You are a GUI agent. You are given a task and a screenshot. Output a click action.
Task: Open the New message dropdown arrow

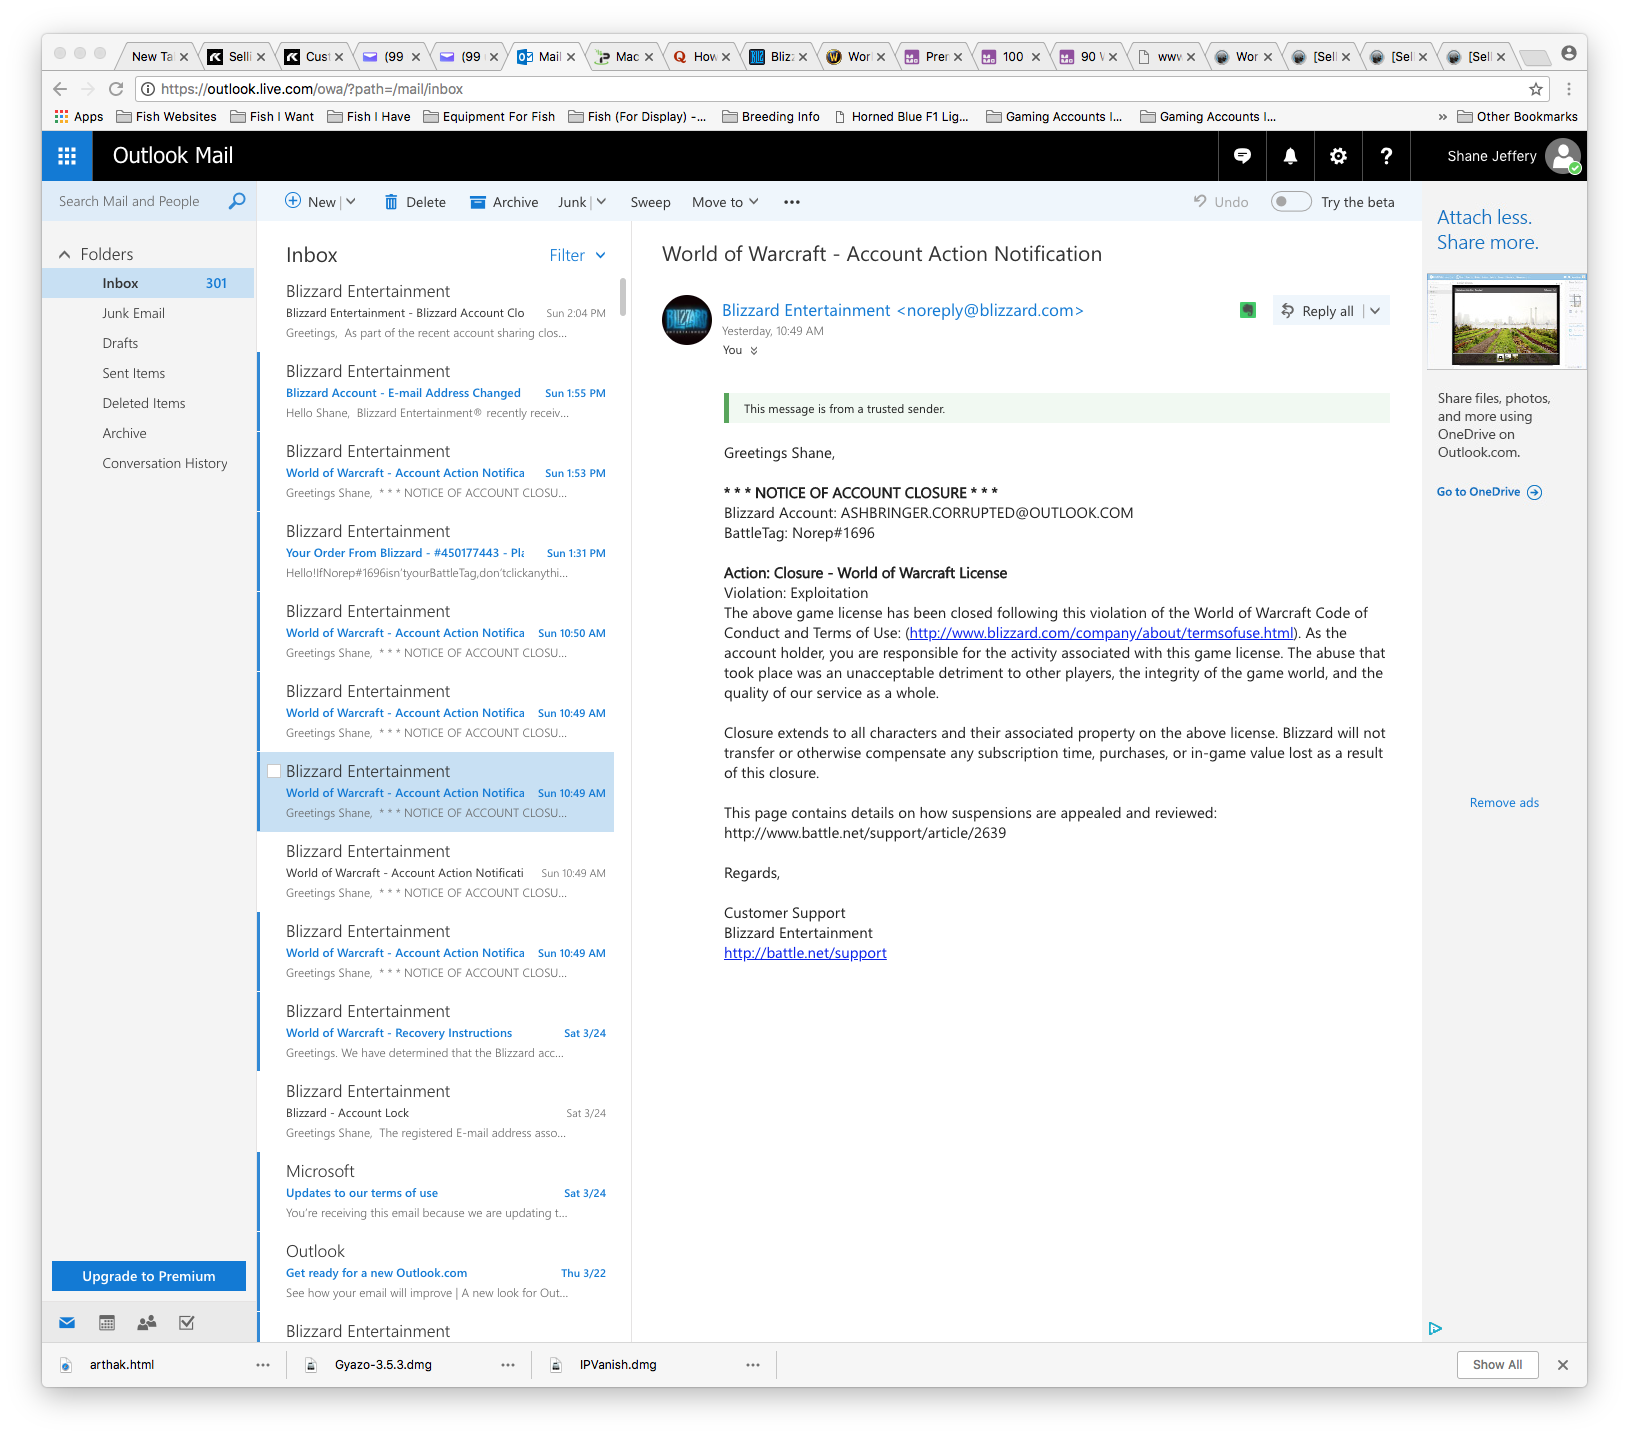pyautogui.click(x=351, y=202)
